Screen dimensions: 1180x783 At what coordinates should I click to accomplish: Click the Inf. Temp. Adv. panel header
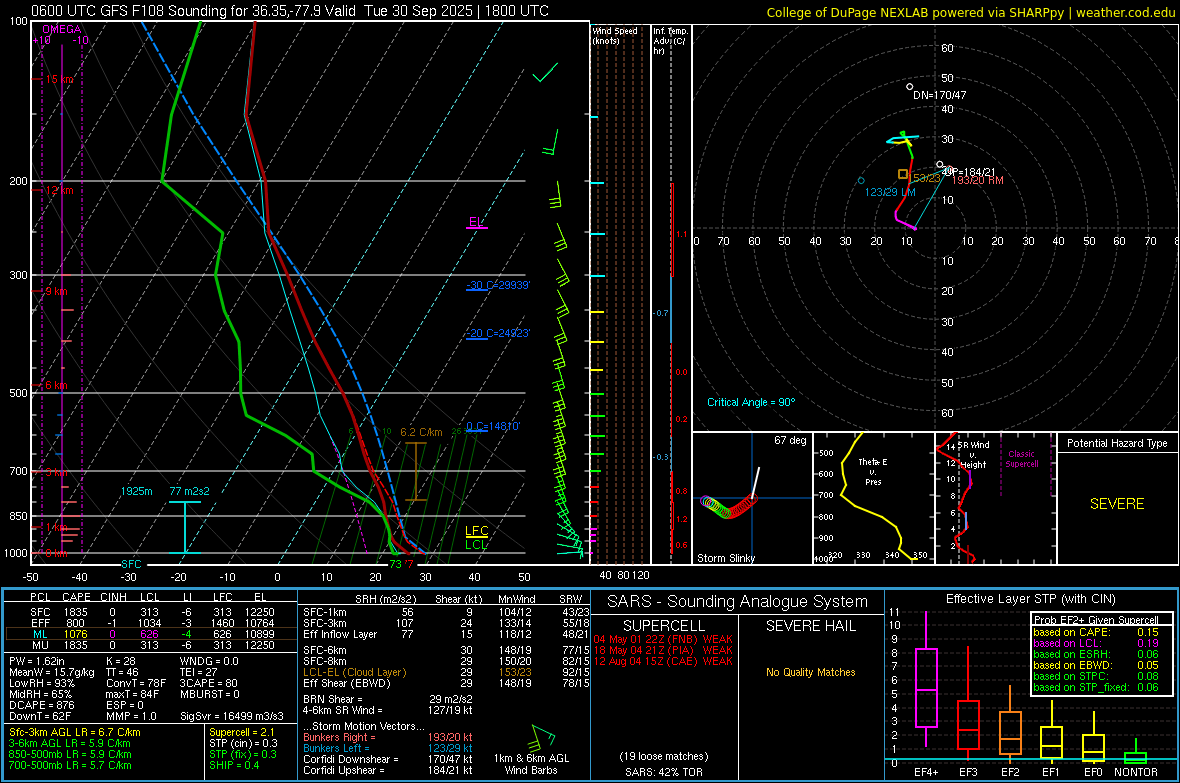click(x=670, y=41)
